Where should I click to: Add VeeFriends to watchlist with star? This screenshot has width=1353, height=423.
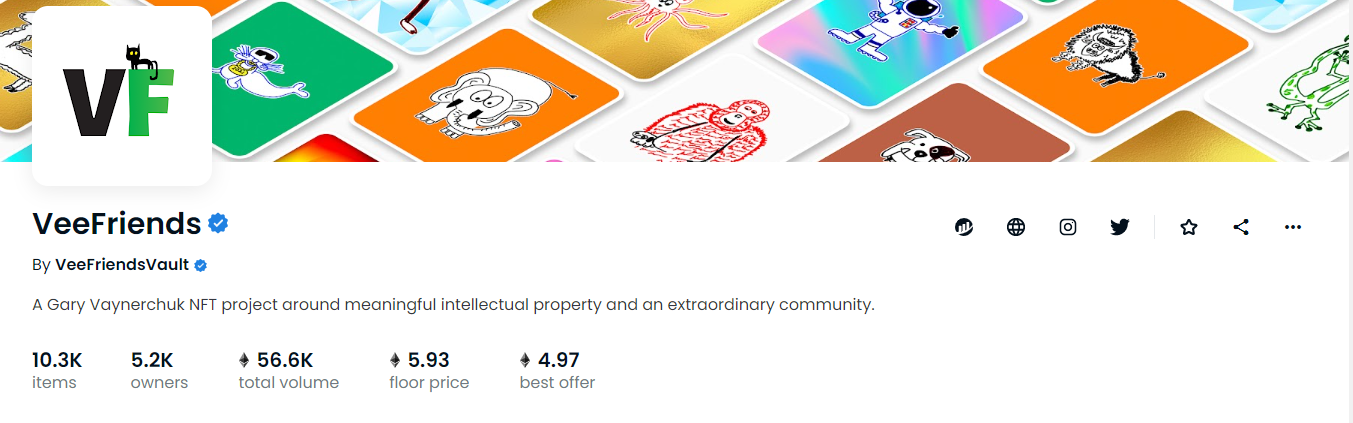(1189, 227)
